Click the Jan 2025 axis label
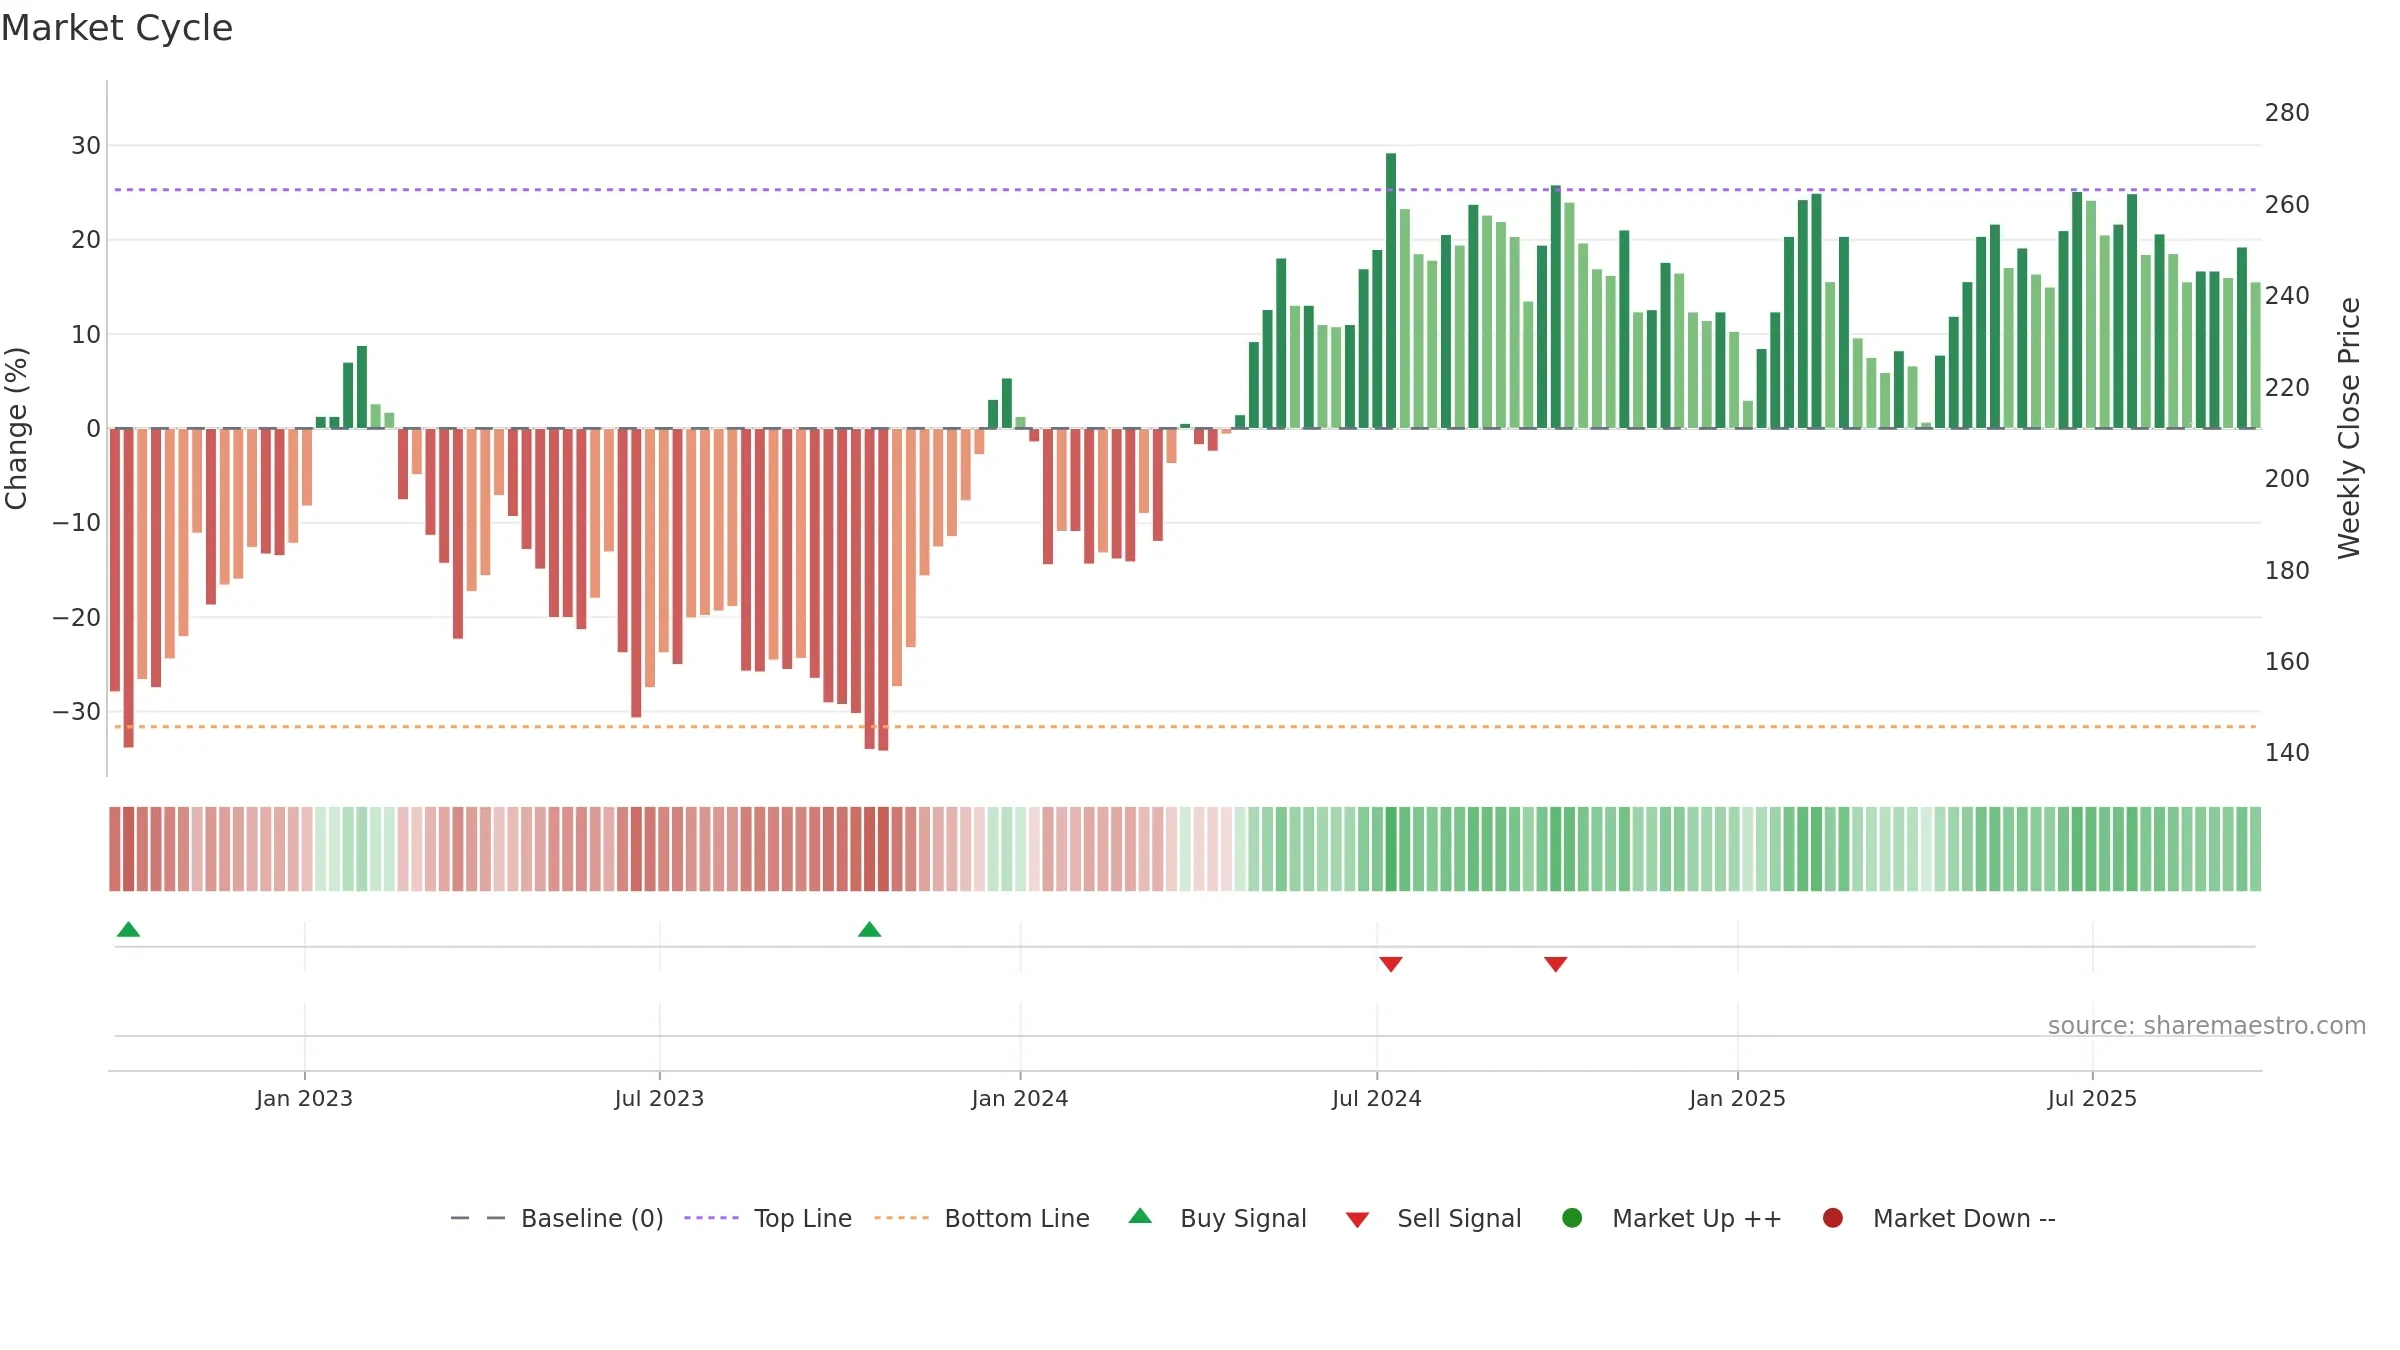The width and height of the screenshot is (2400, 1350). pyautogui.click(x=1737, y=1098)
